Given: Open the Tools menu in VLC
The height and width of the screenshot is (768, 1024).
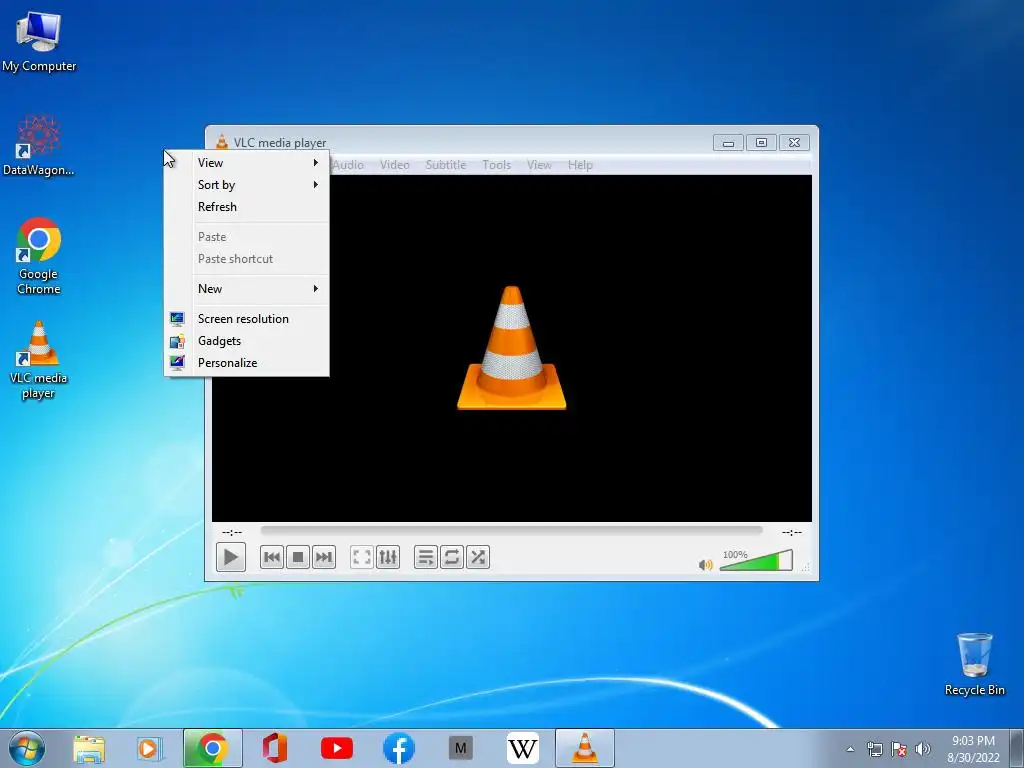Looking at the screenshot, I should [496, 165].
